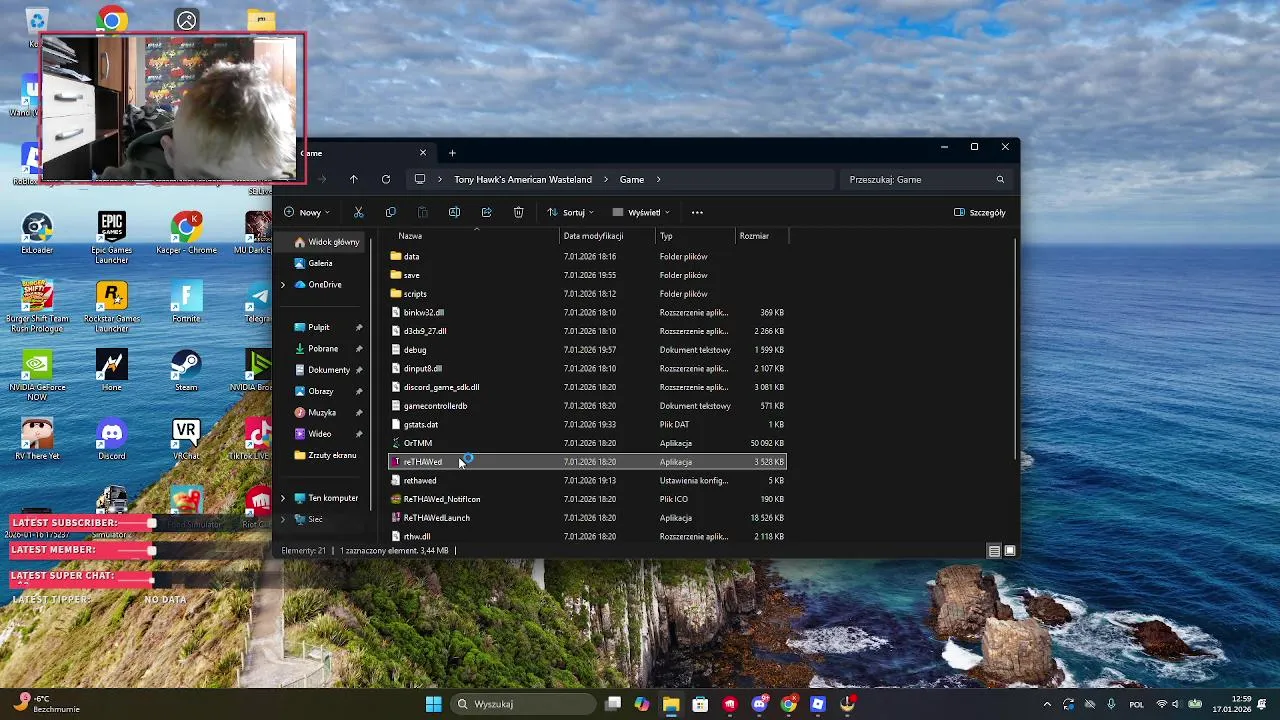The height and width of the screenshot is (720, 1280).
Task: Click in Przeszukaj: Game search field
Action: click(925, 179)
